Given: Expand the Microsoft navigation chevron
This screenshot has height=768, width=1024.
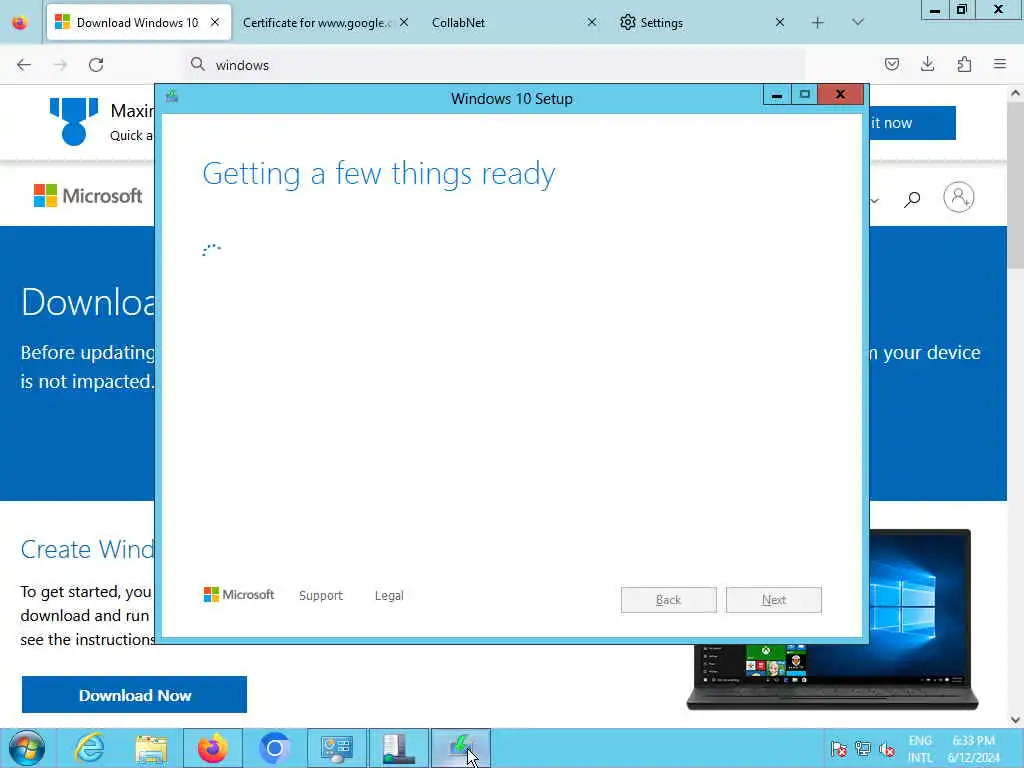Looking at the screenshot, I should tap(875, 200).
